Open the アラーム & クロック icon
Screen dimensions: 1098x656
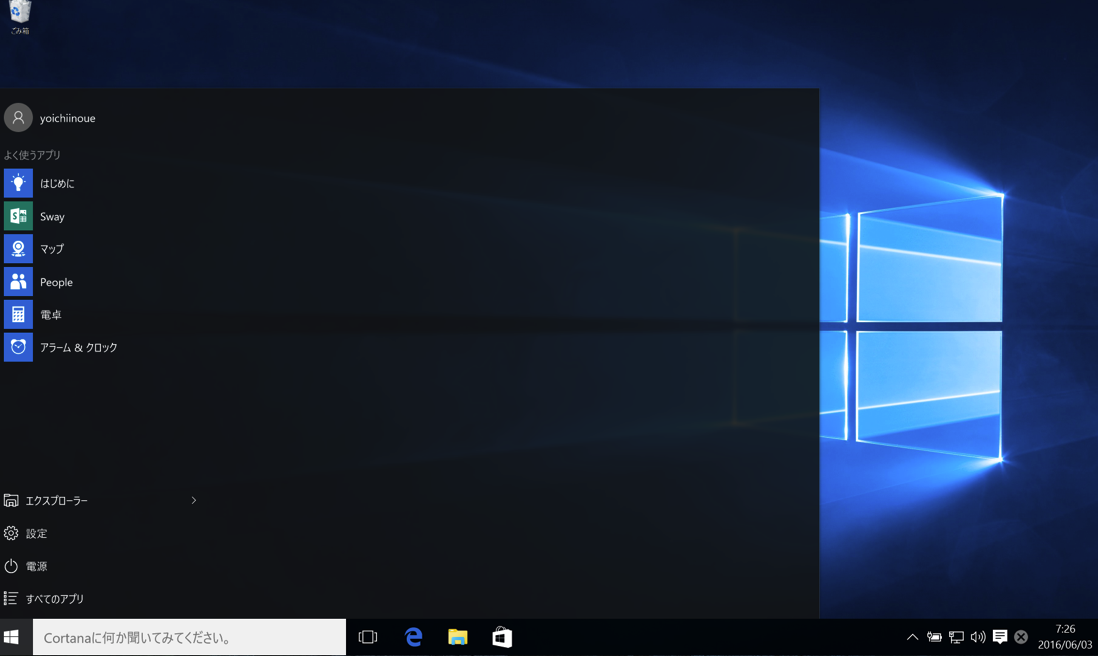pyautogui.click(x=18, y=347)
